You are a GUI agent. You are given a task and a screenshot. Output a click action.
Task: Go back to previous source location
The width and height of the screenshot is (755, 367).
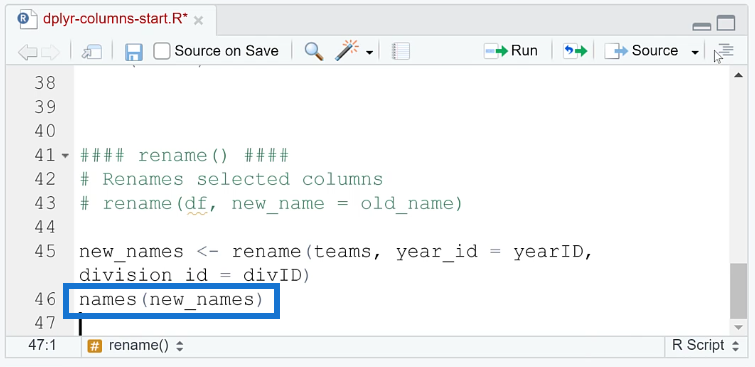pos(27,52)
